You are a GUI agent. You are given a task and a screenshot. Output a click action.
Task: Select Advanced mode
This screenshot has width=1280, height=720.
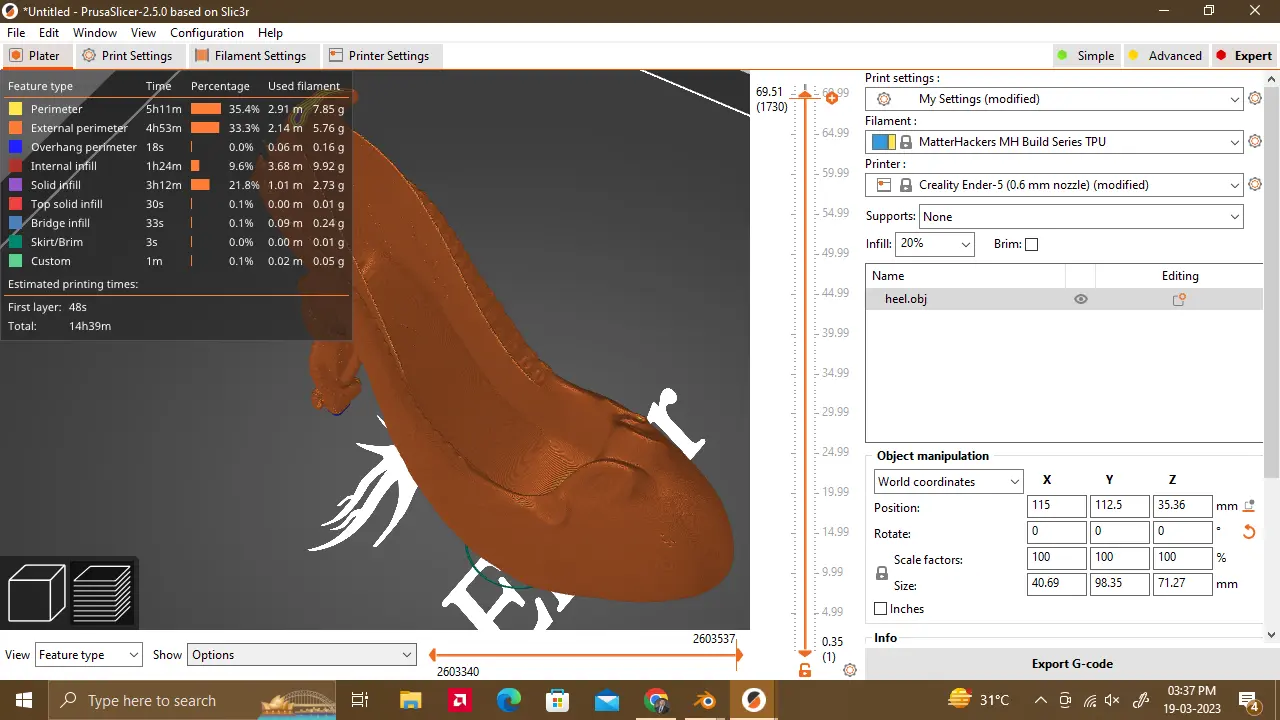[1164, 56]
